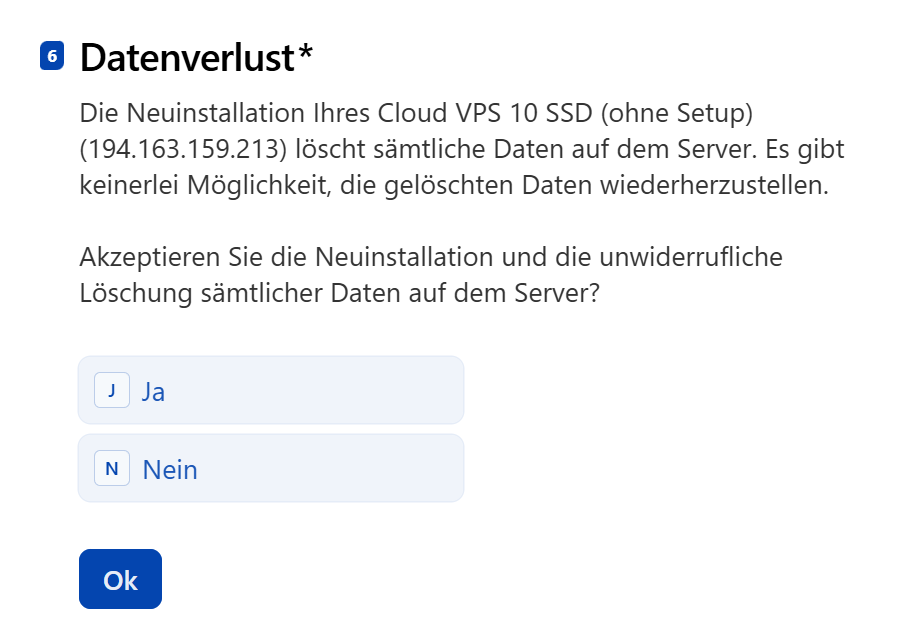The width and height of the screenshot is (917, 632).
Task: Choose the "Nein" answer option
Action: point(270,468)
